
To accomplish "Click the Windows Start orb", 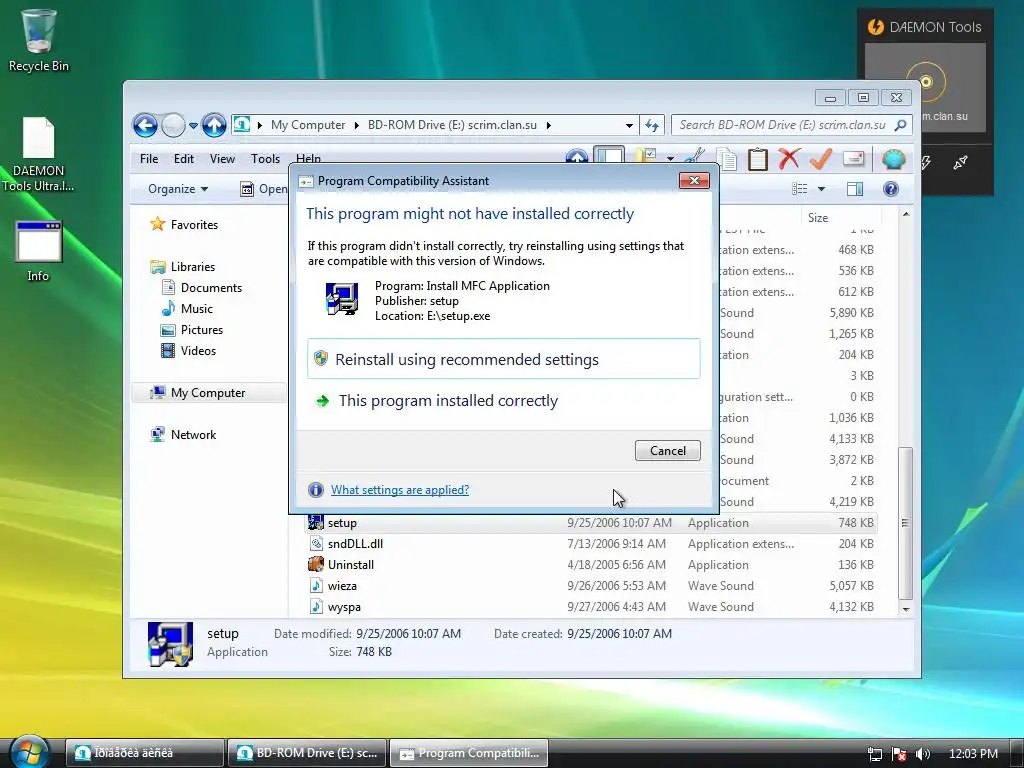I will click(30, 752).
